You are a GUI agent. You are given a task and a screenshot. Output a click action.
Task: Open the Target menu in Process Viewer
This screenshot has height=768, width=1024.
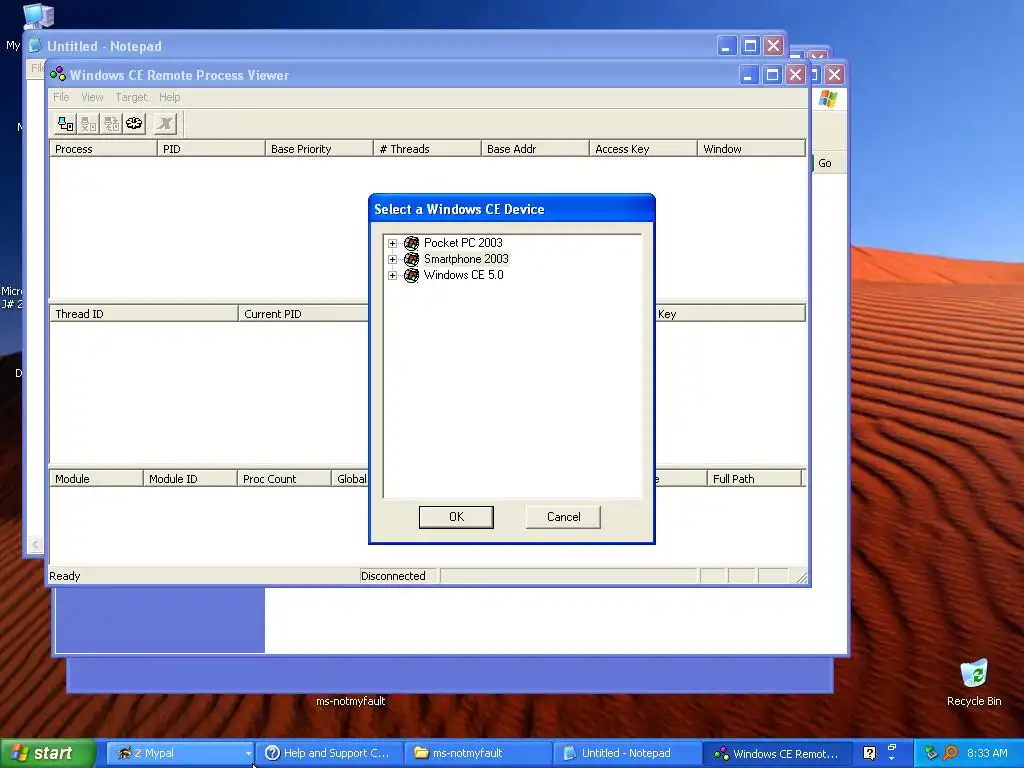tap(131, 97)
